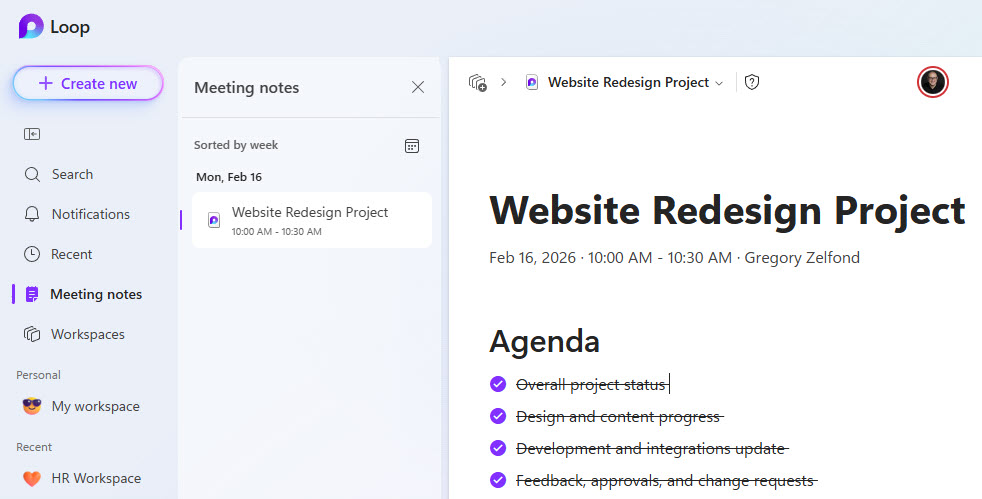
Task: Open the calendar view icon beside Sorted by week
Action: tap(411, 146)
